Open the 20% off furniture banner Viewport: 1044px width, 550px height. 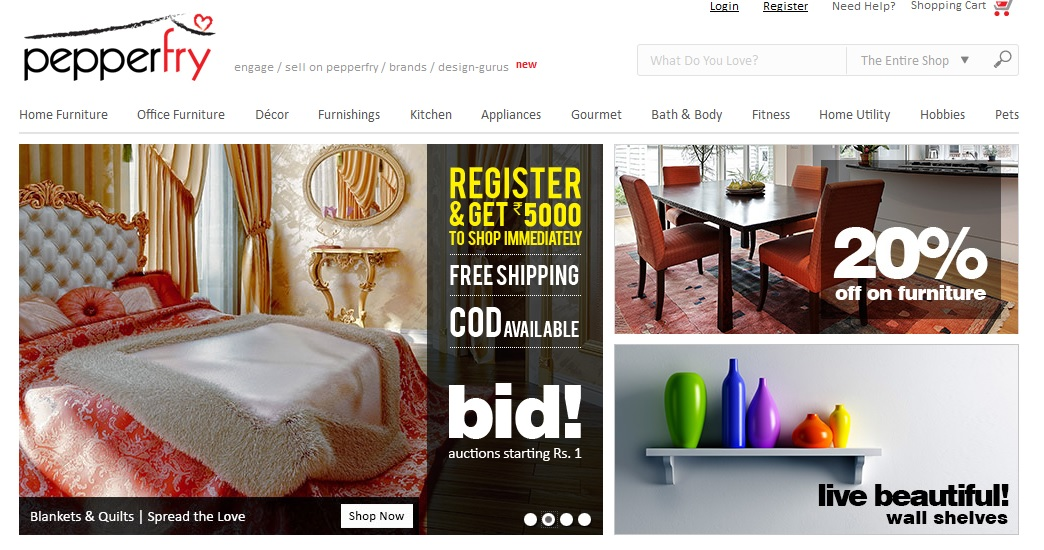click(x=816, y=239)
